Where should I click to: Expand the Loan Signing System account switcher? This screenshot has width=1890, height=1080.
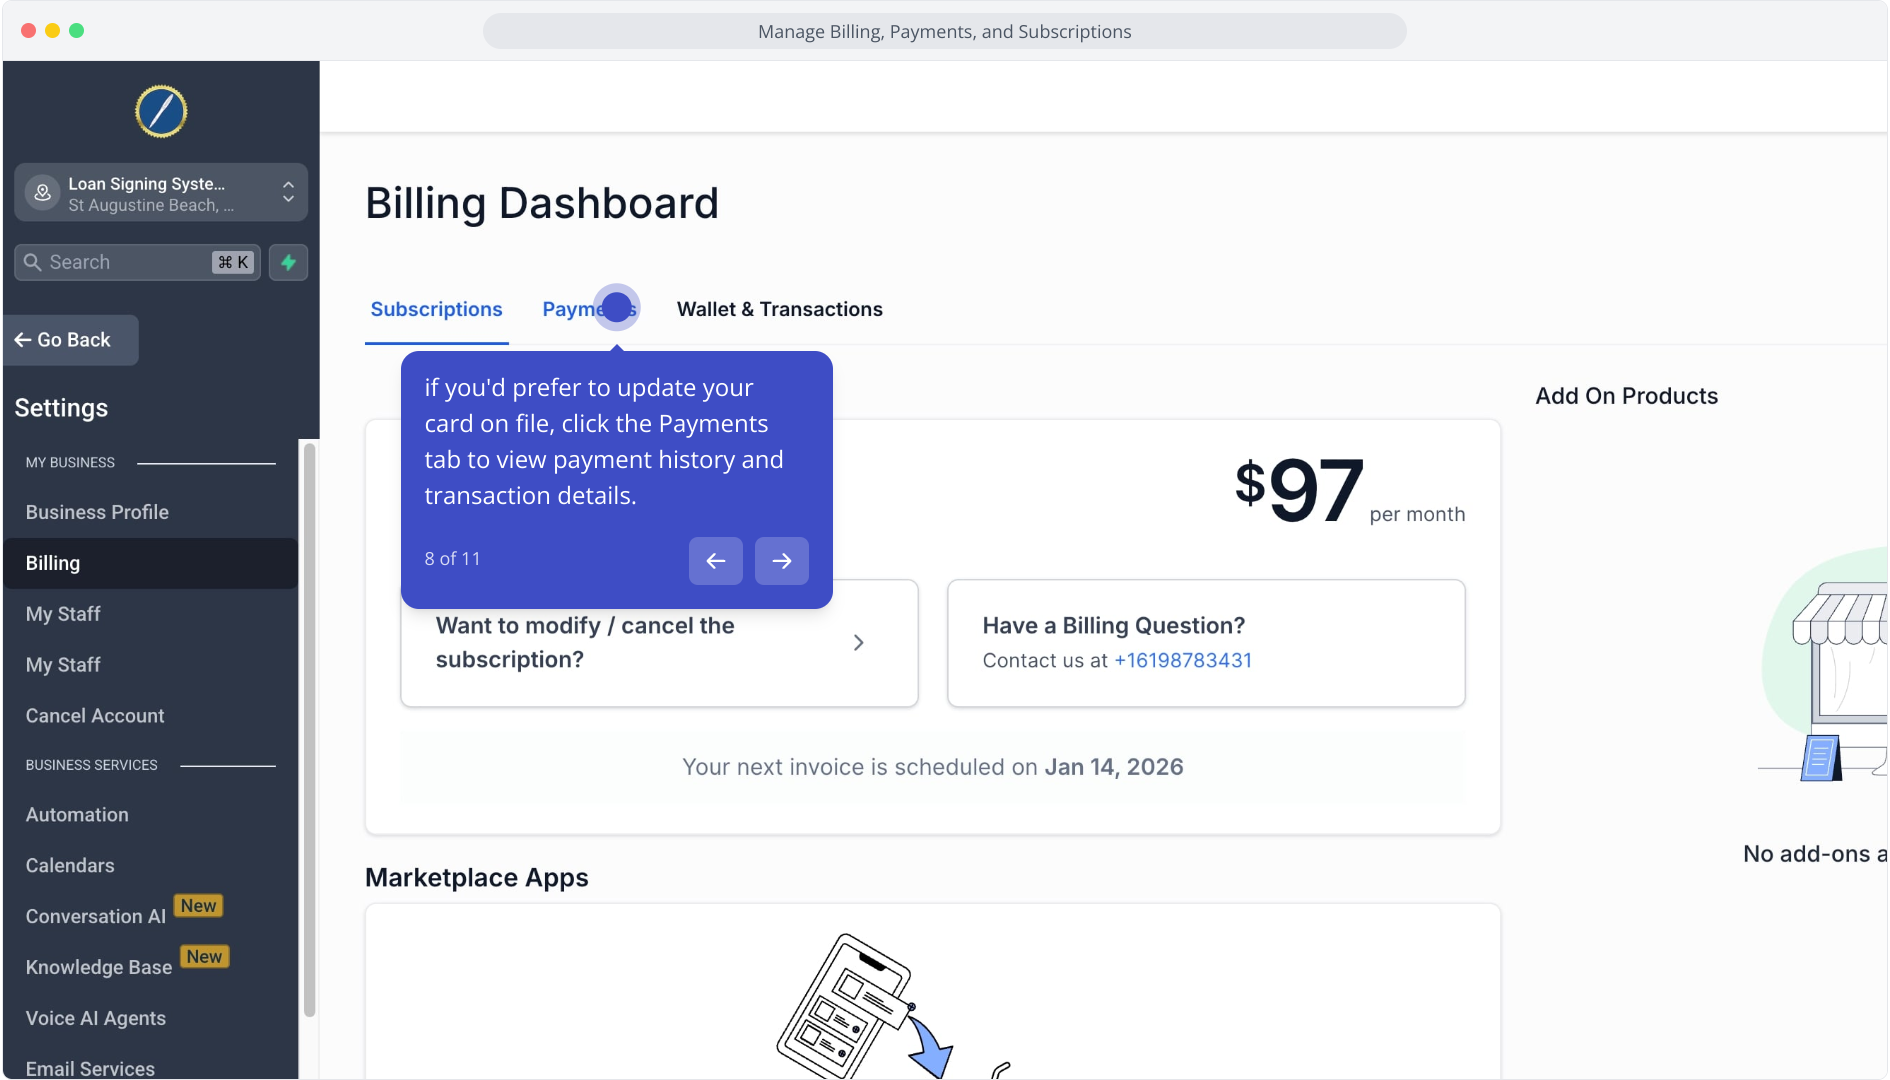[x=288, y=192]
